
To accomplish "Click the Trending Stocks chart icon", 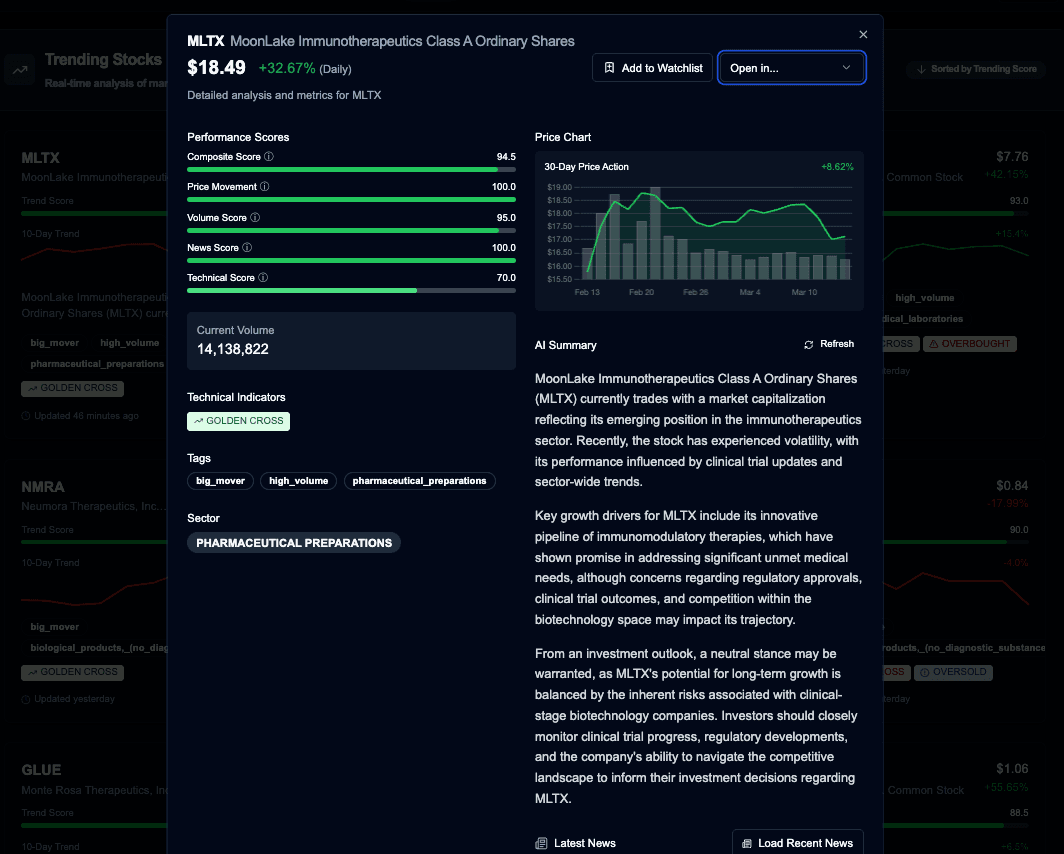I will click(x=20, y=69).
